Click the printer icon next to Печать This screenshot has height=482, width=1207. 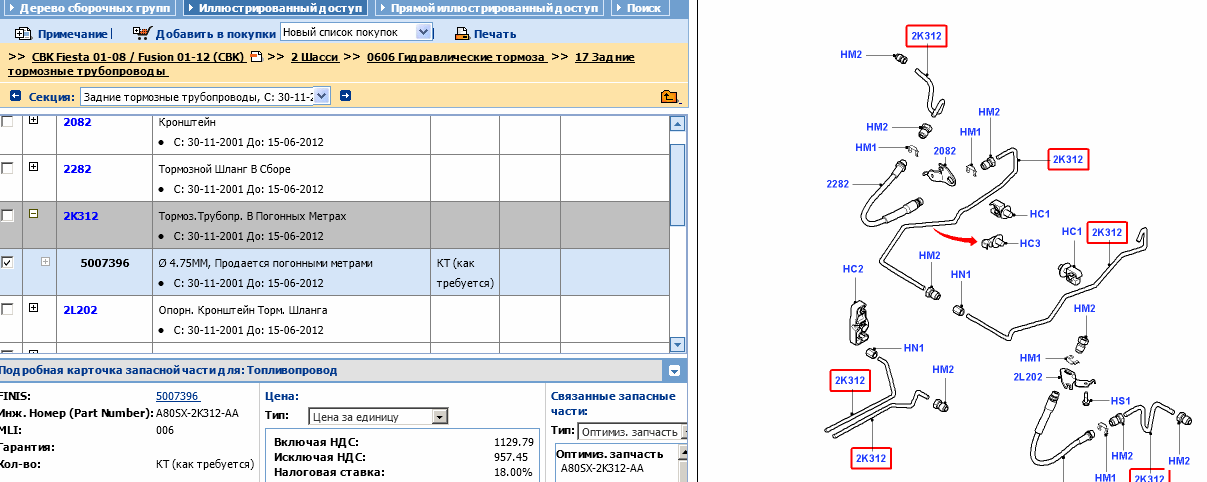(462, 33)
